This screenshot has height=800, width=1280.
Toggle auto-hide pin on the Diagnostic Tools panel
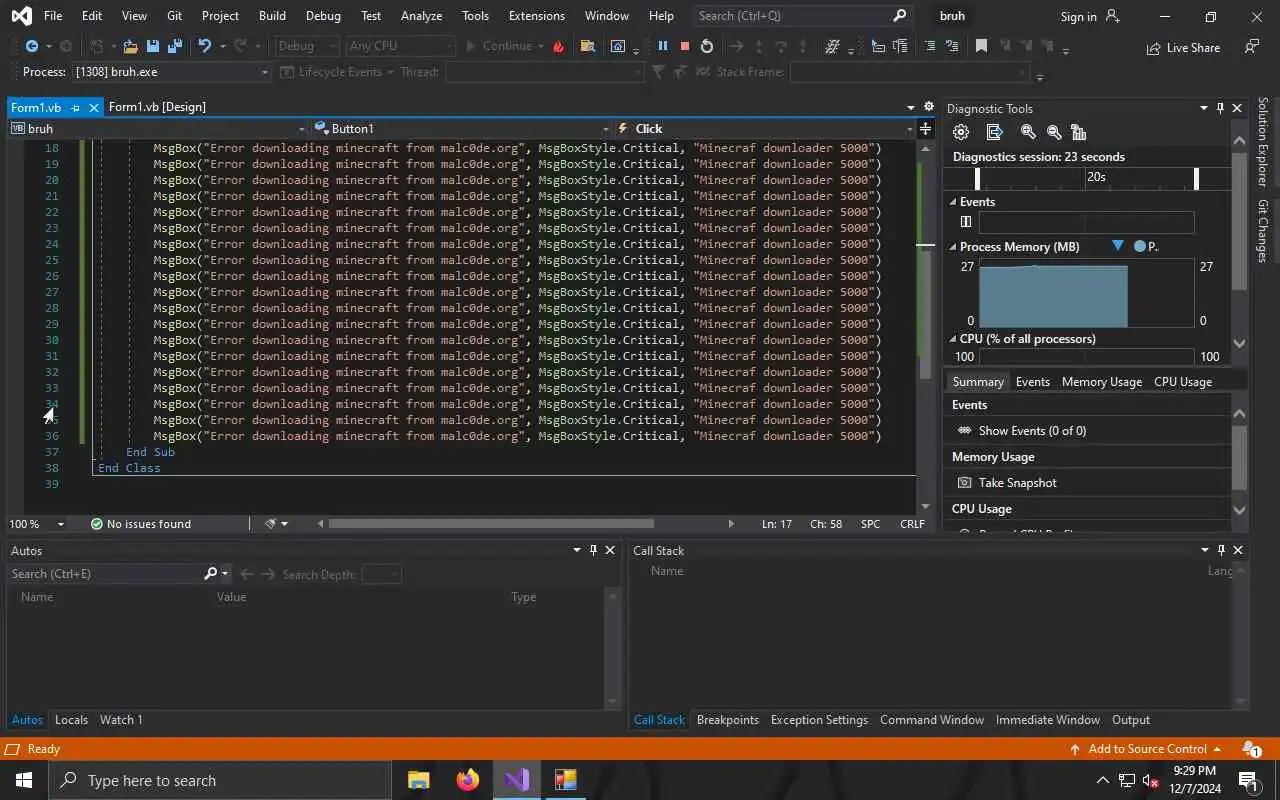pyautogui.click(x=1220, y=108)
